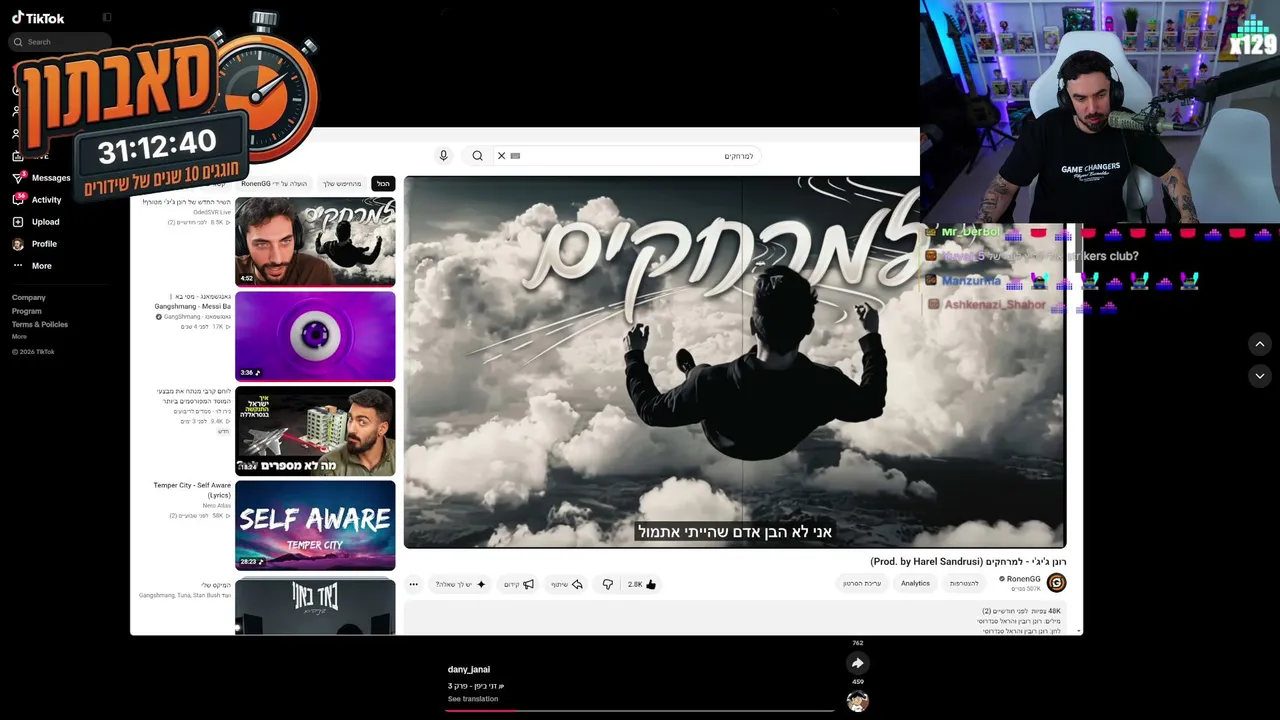Viewport: 1280px width, 720px height.
Task: Open the Gangshmang Messi Ba thumbnail
Action: [315, 336]
